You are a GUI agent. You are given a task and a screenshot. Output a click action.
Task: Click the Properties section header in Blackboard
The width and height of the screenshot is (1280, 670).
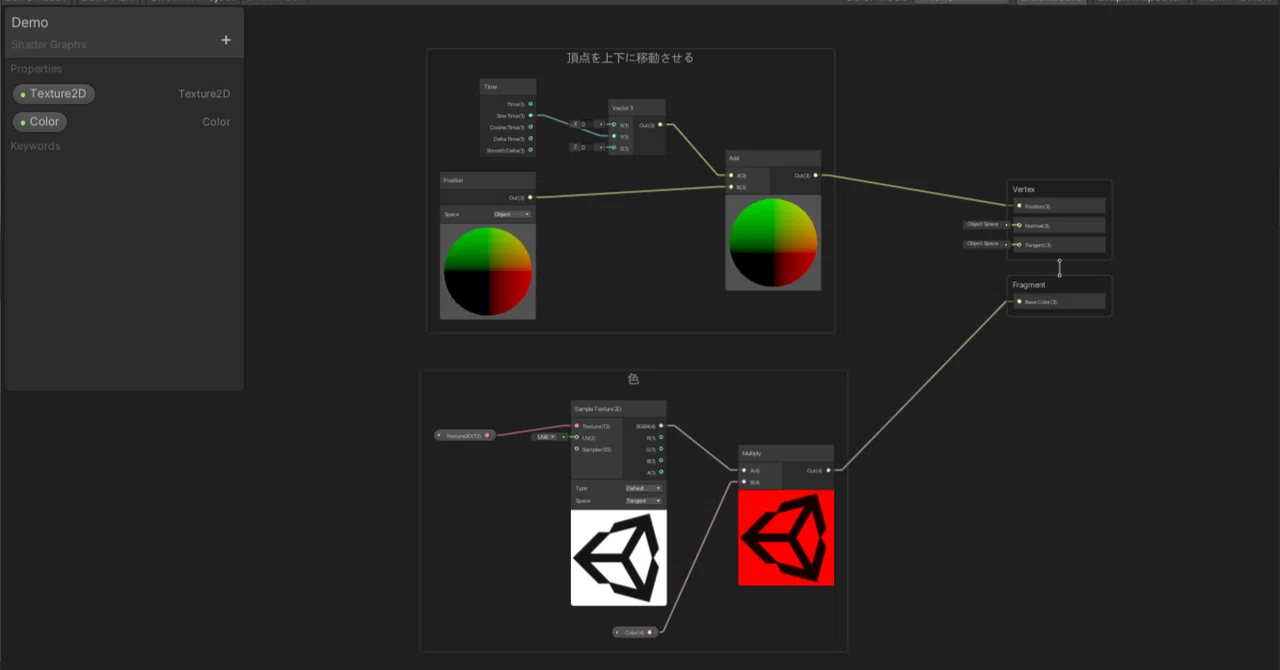coord(36,69)
